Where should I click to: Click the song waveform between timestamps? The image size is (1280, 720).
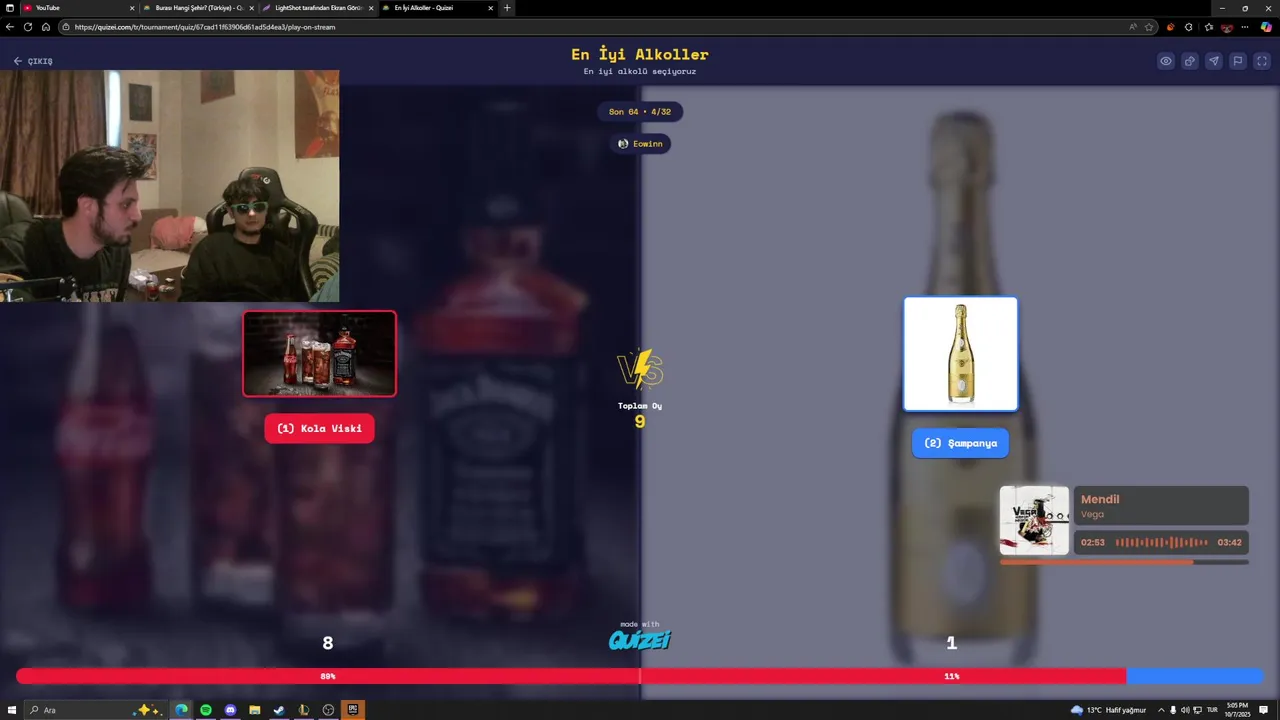coord(1161,542)
